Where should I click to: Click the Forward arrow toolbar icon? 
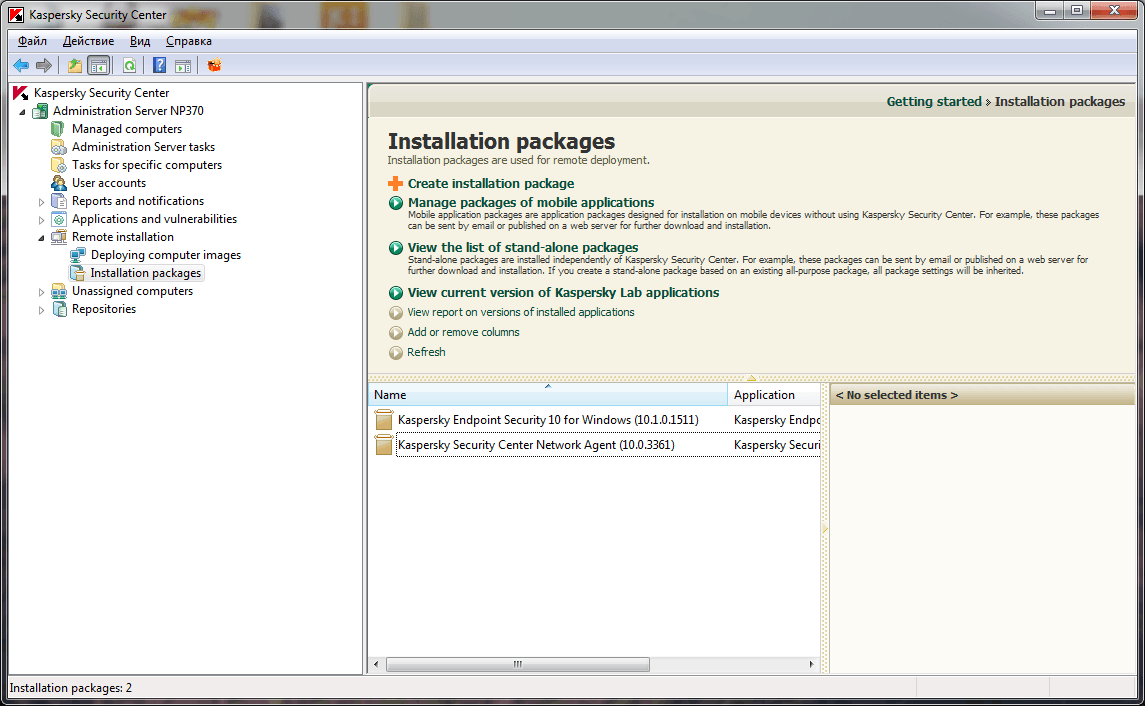tap(44, 66)
